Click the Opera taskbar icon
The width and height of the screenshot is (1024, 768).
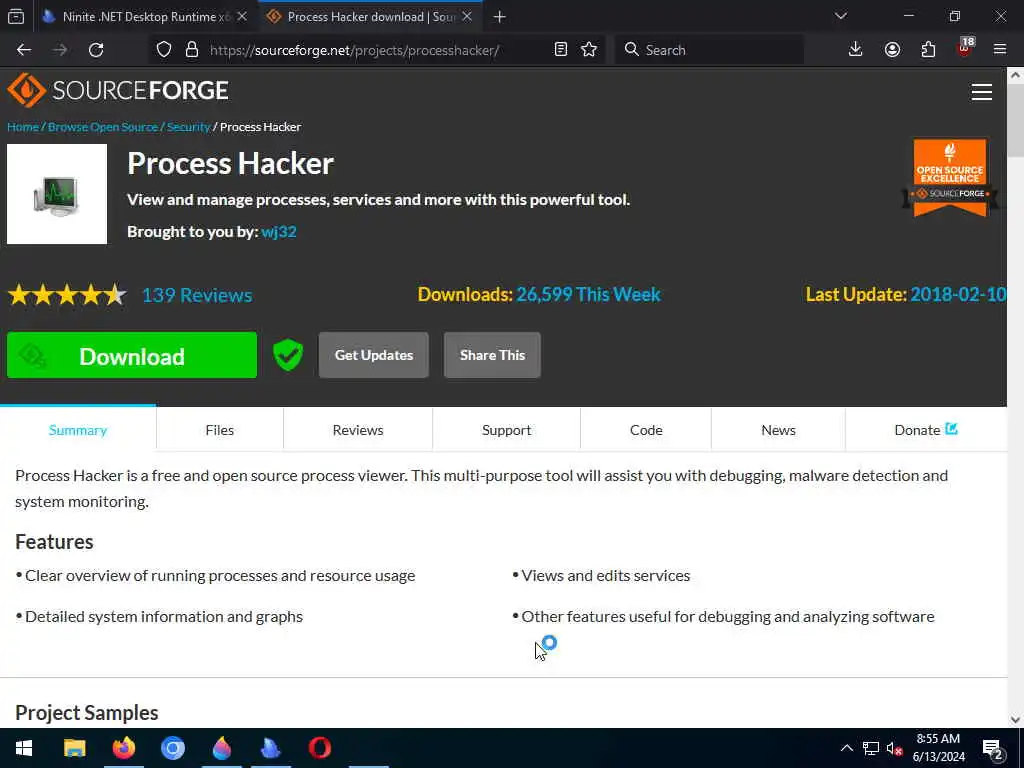pos(319,748)
